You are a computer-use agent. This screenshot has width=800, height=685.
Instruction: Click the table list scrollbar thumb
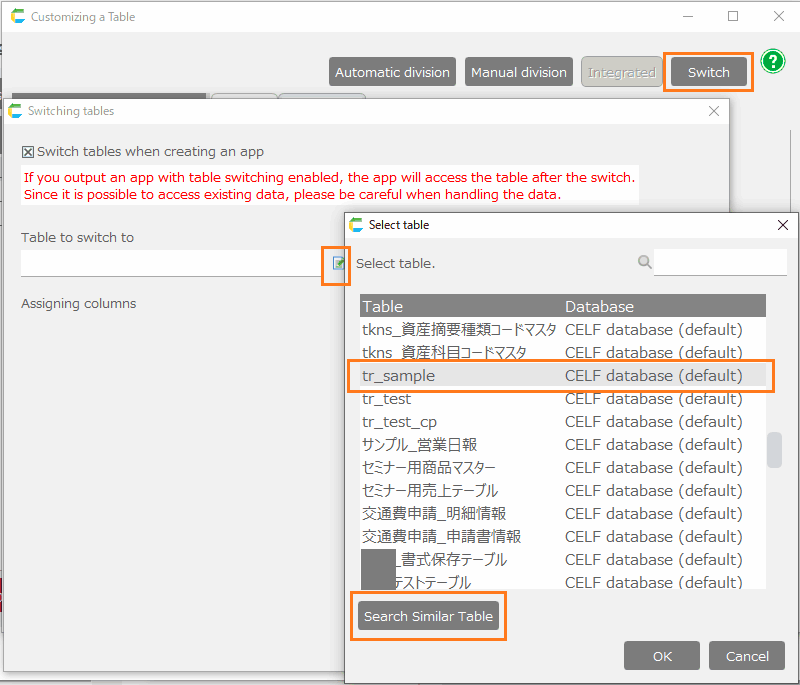coord(774,450)
